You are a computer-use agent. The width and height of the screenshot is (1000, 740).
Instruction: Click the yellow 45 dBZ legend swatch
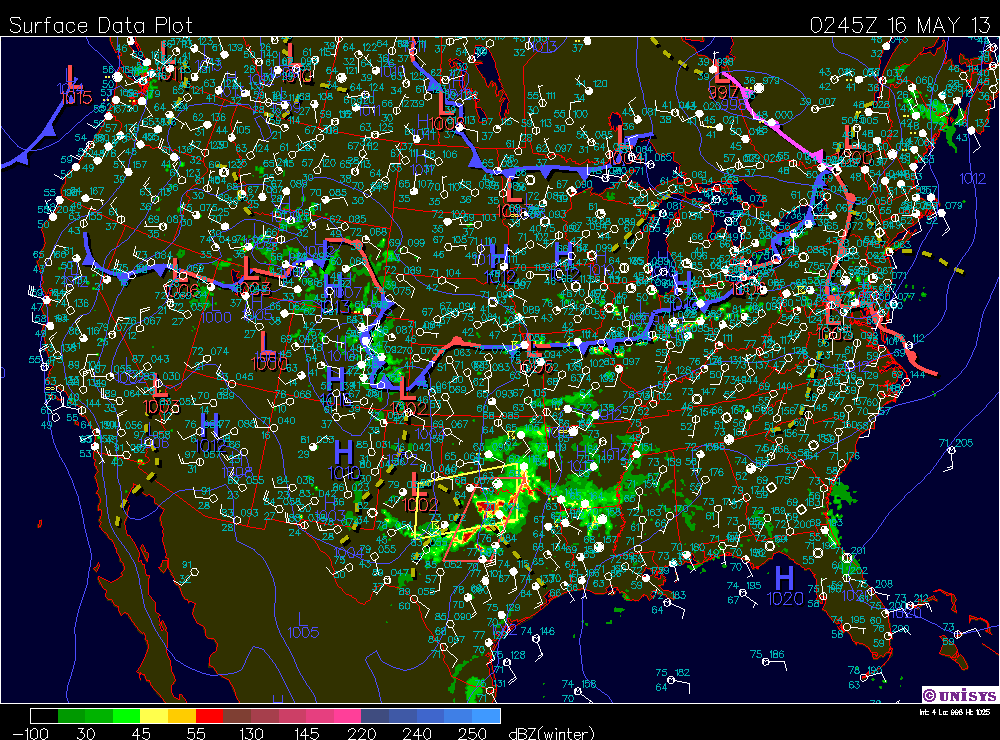(x=153, y=716)
